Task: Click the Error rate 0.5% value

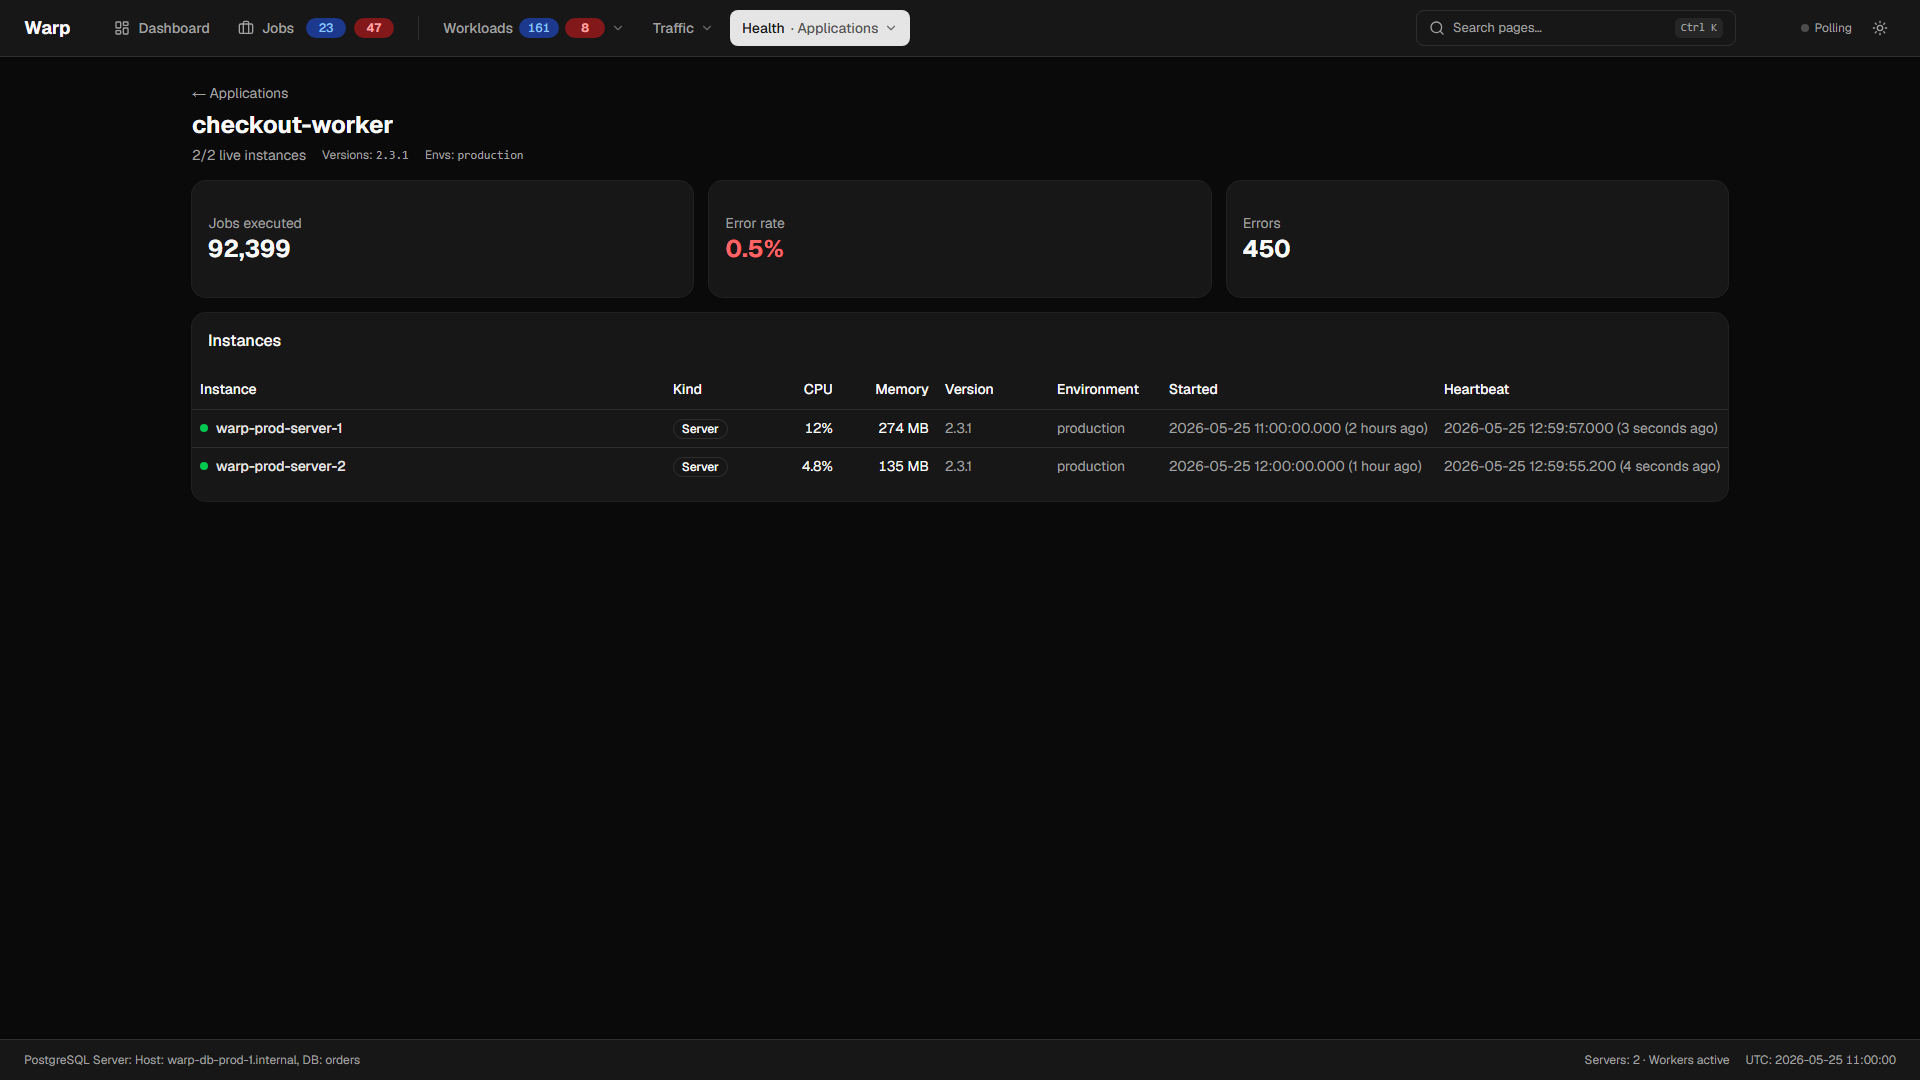Action: (x=755, y=249)
